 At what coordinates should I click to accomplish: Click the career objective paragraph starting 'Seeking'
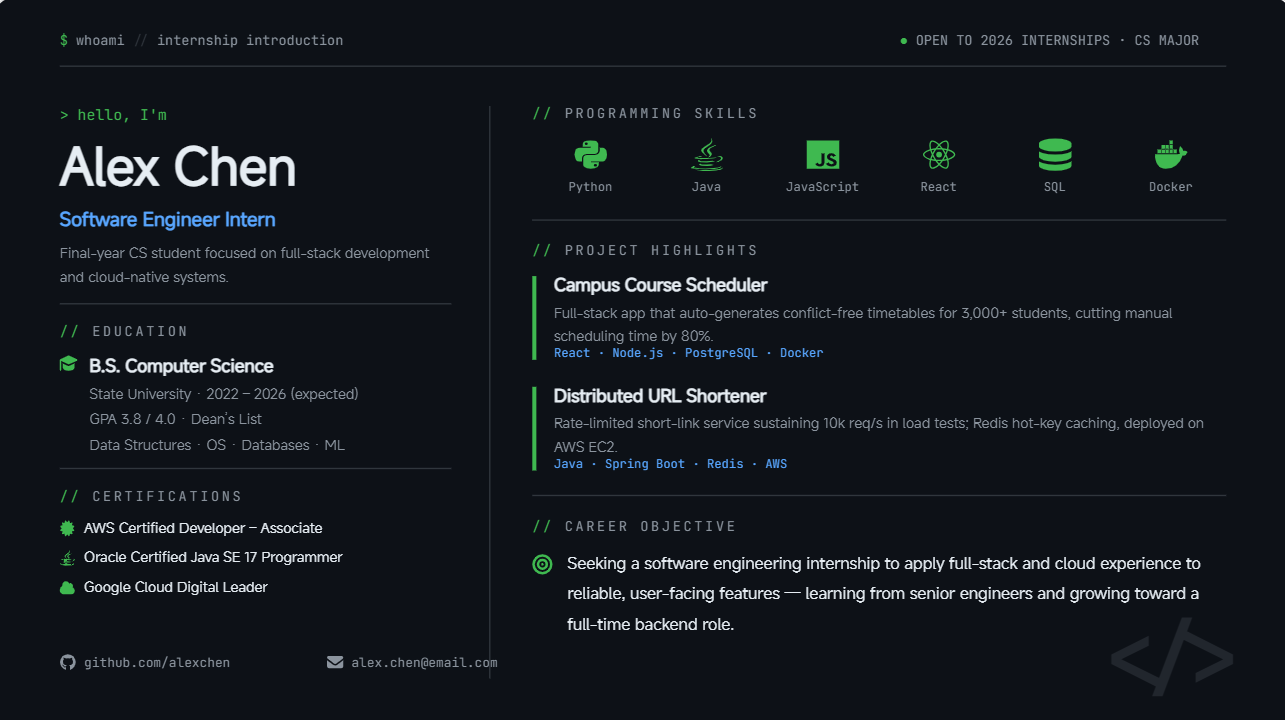(x=884, y=594)
